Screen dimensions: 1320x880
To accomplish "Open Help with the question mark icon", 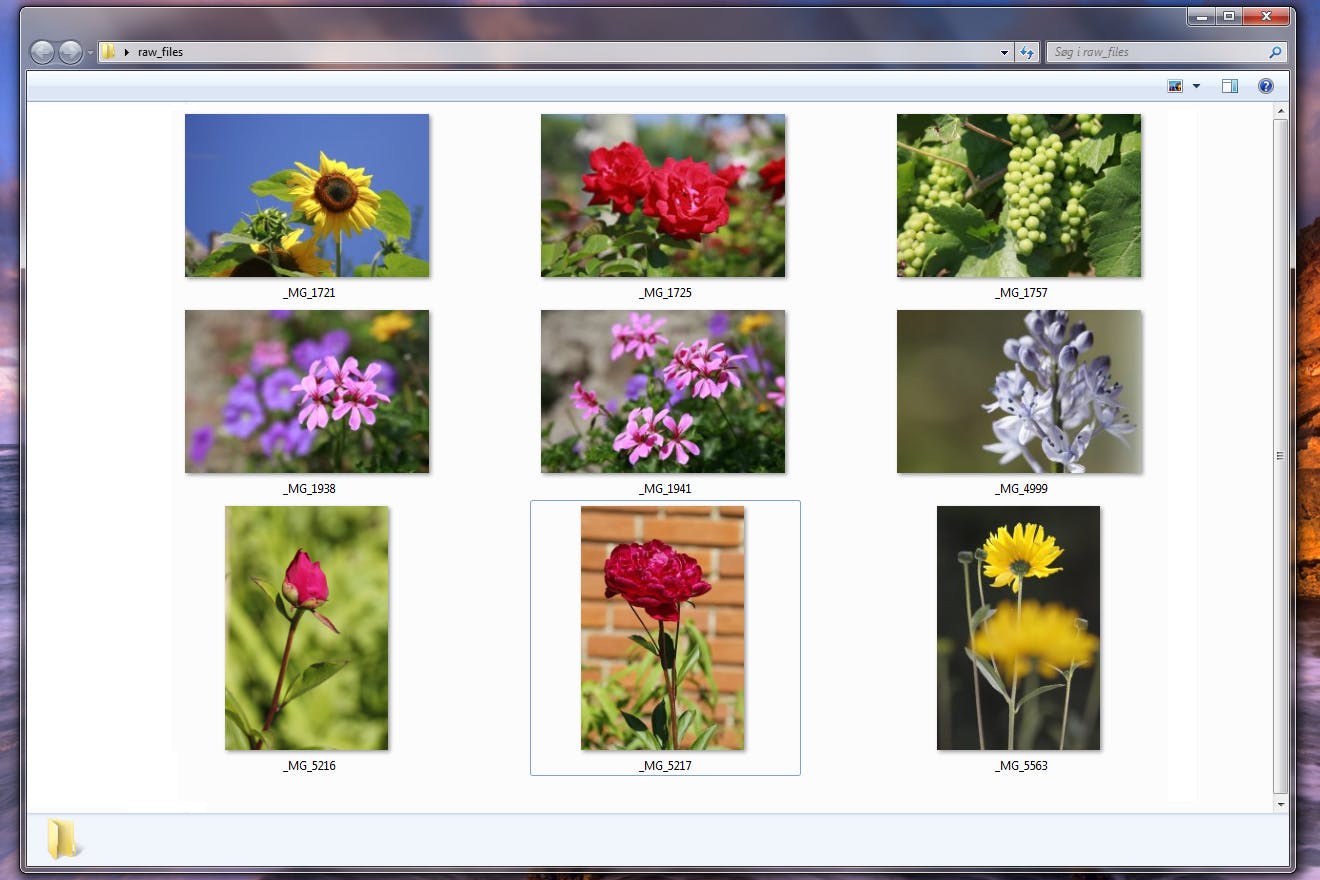I will pos(1266,87).
